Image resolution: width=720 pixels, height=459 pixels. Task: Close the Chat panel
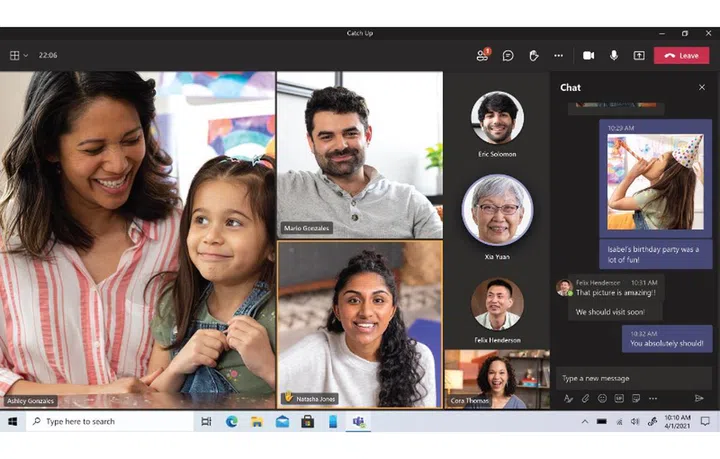point(702,87)
